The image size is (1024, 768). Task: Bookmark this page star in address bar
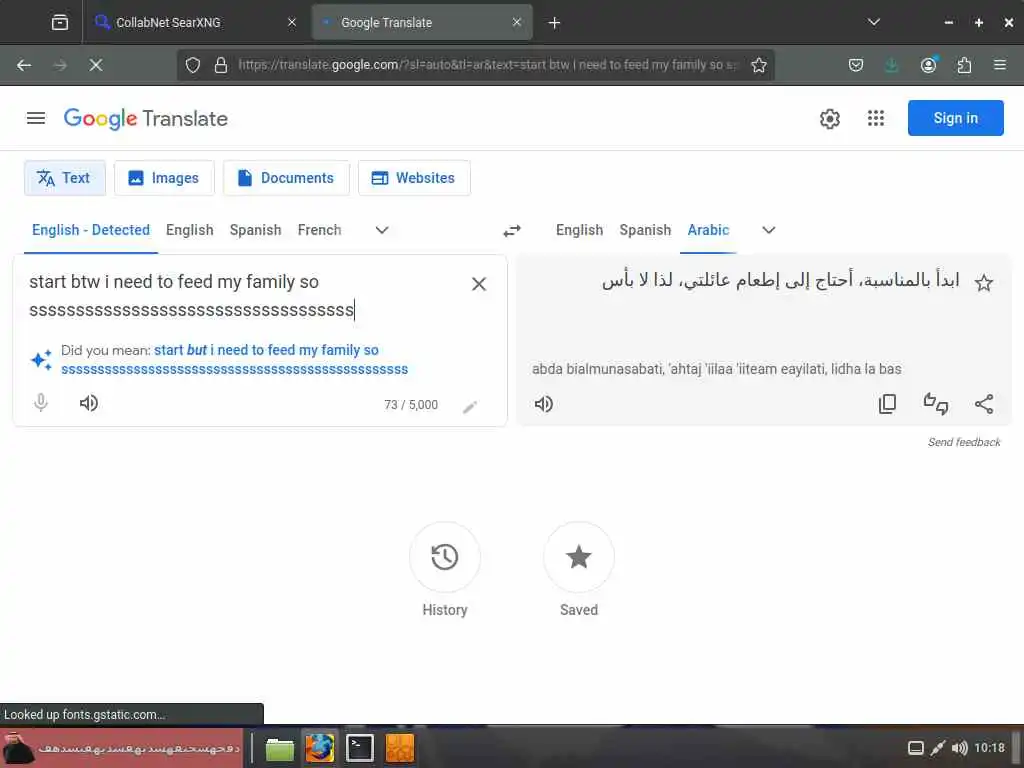758,65
